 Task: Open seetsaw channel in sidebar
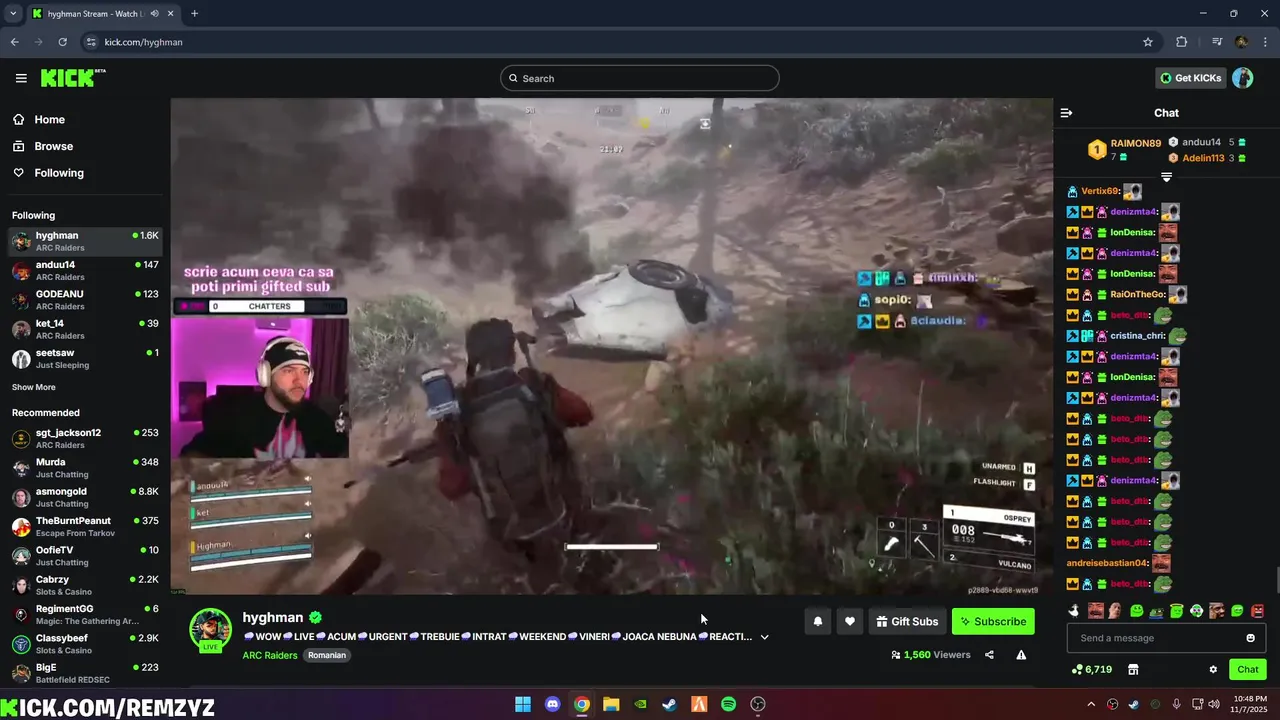click(x=85, y=358)
